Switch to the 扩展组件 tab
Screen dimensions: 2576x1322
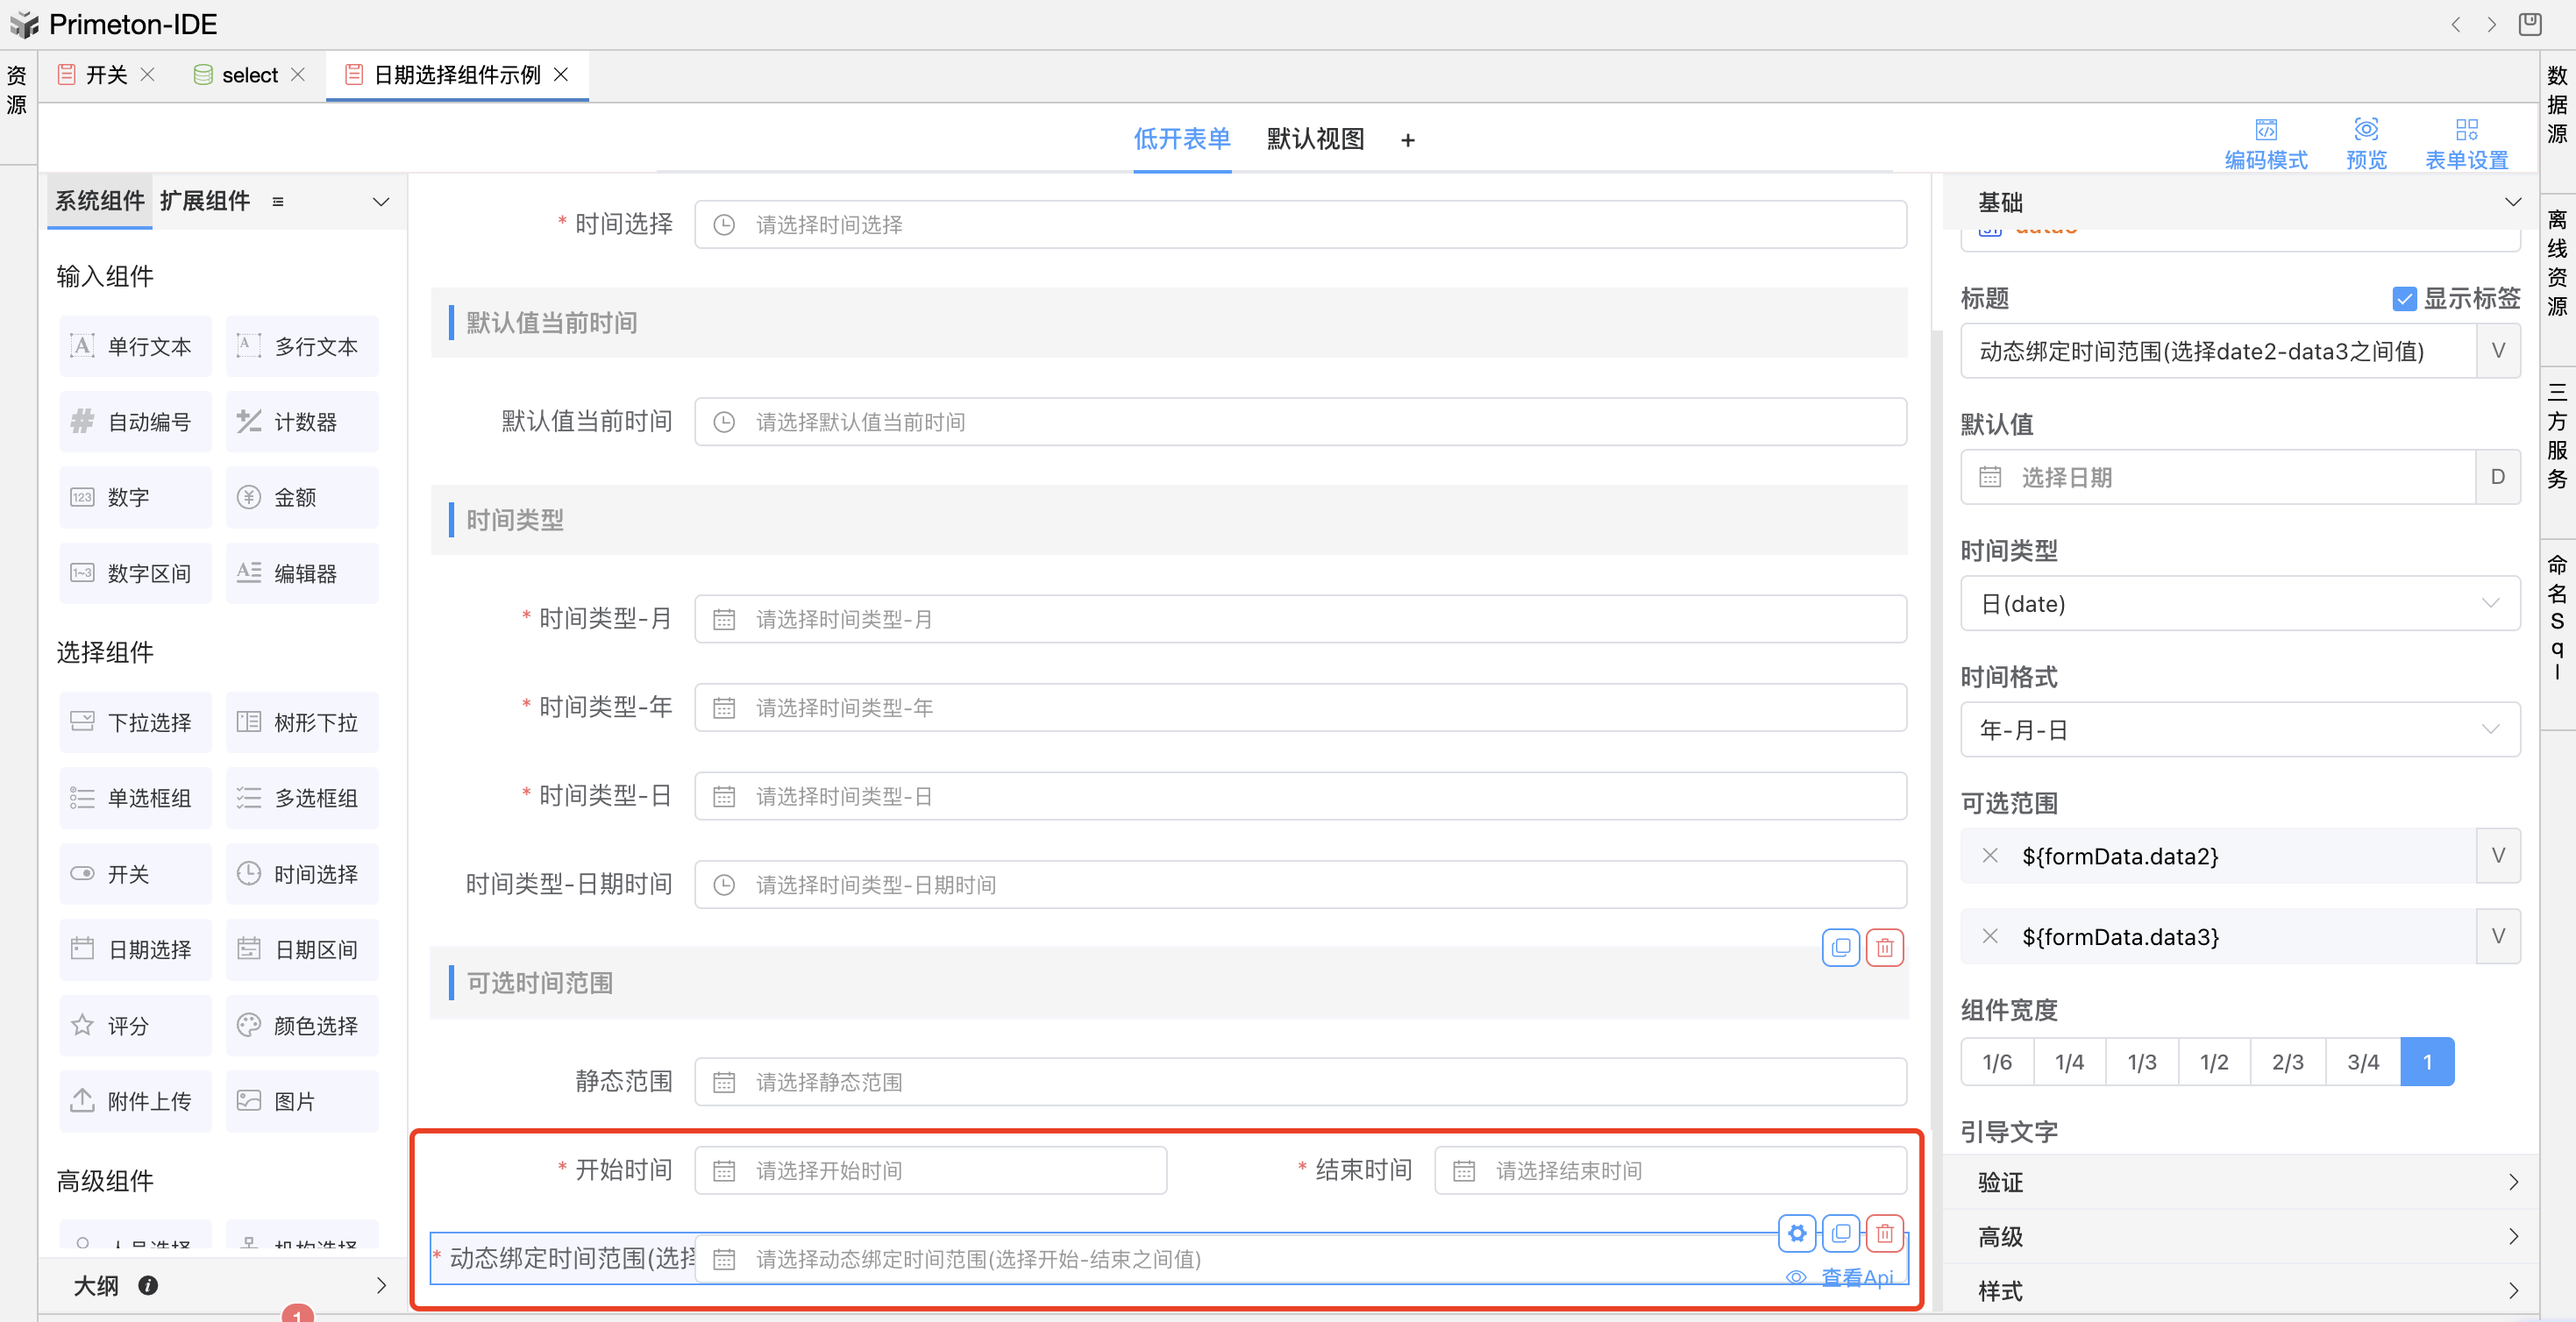click(205, 201)
